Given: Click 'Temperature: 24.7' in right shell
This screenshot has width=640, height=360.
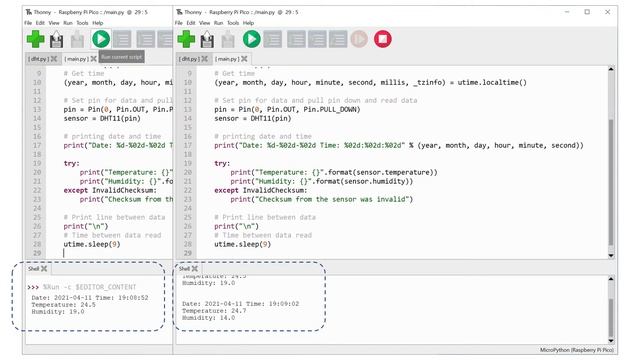Looking at the screenshot, I should pyautogui.click(x=214, y=311).
